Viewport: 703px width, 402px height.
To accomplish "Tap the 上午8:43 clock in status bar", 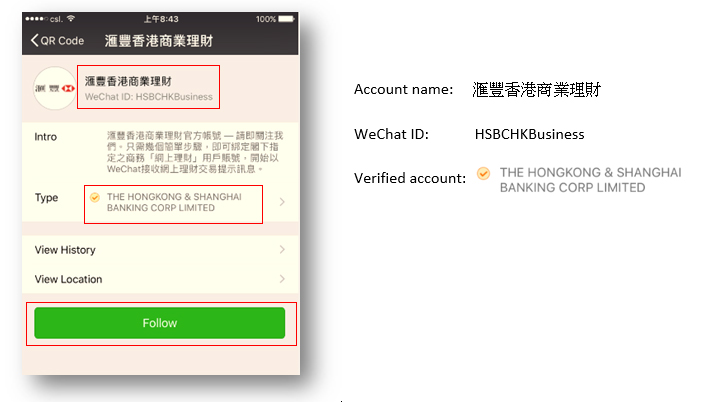I will click(x=161, y=19).
